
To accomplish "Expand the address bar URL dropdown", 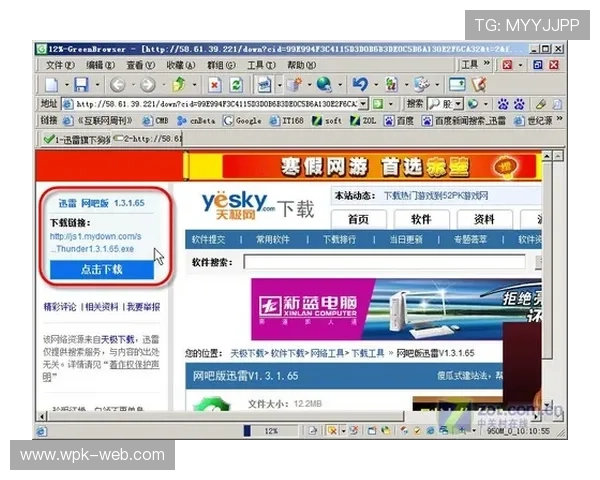I will pyautogui.click(x=364, y=104).
